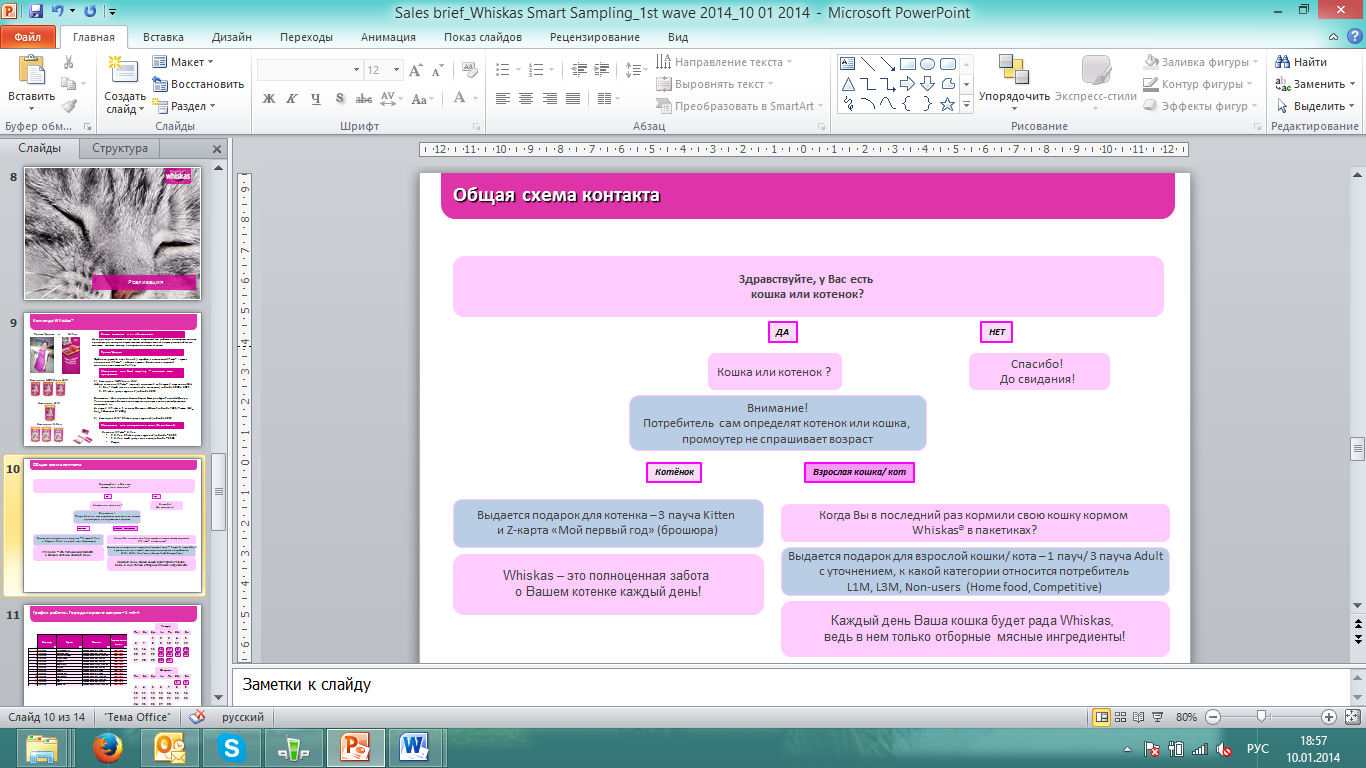Click the zoom slider handle

1262,717
